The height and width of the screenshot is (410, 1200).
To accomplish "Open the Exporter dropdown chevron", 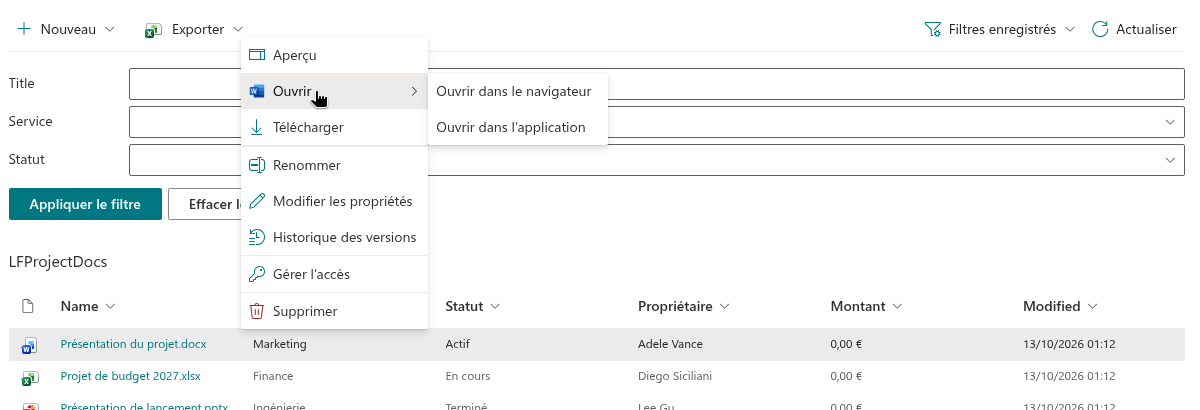I will (x=236, y=30).
